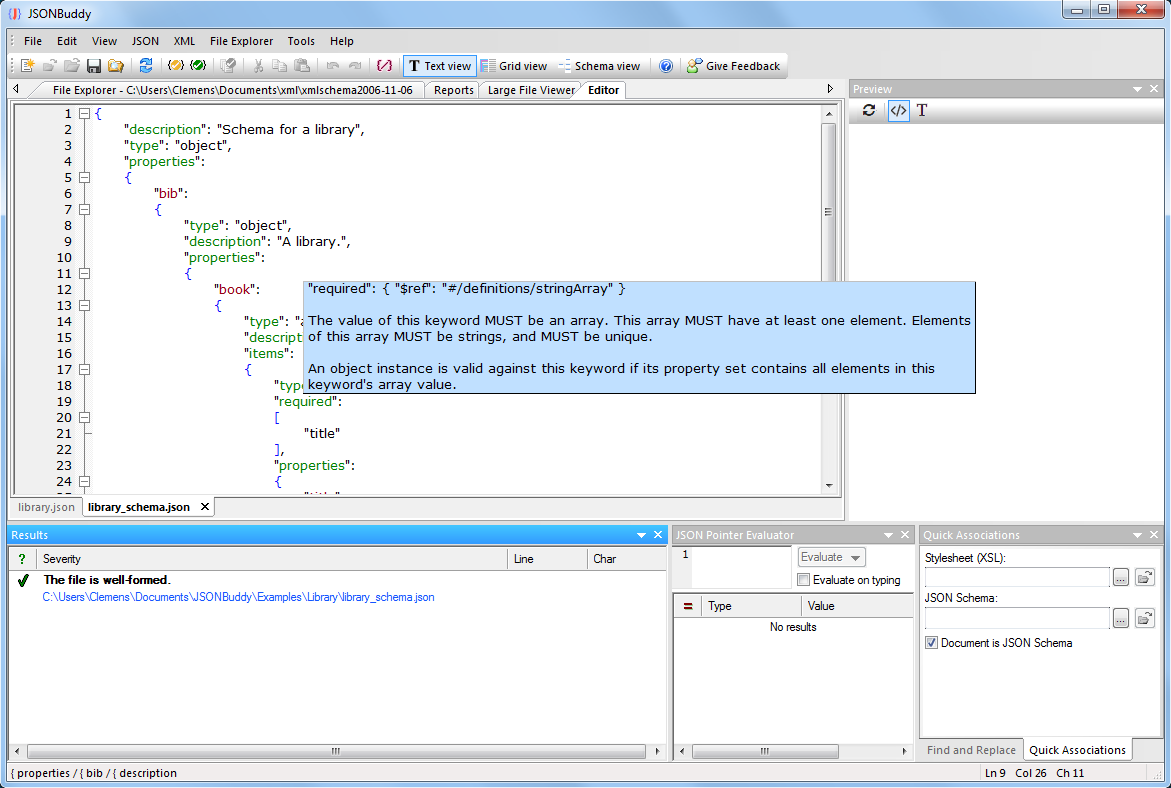This screenshot has width=1171, height=788.
Task: Click the Paste clipboard icon
Action: pos(302,66)
